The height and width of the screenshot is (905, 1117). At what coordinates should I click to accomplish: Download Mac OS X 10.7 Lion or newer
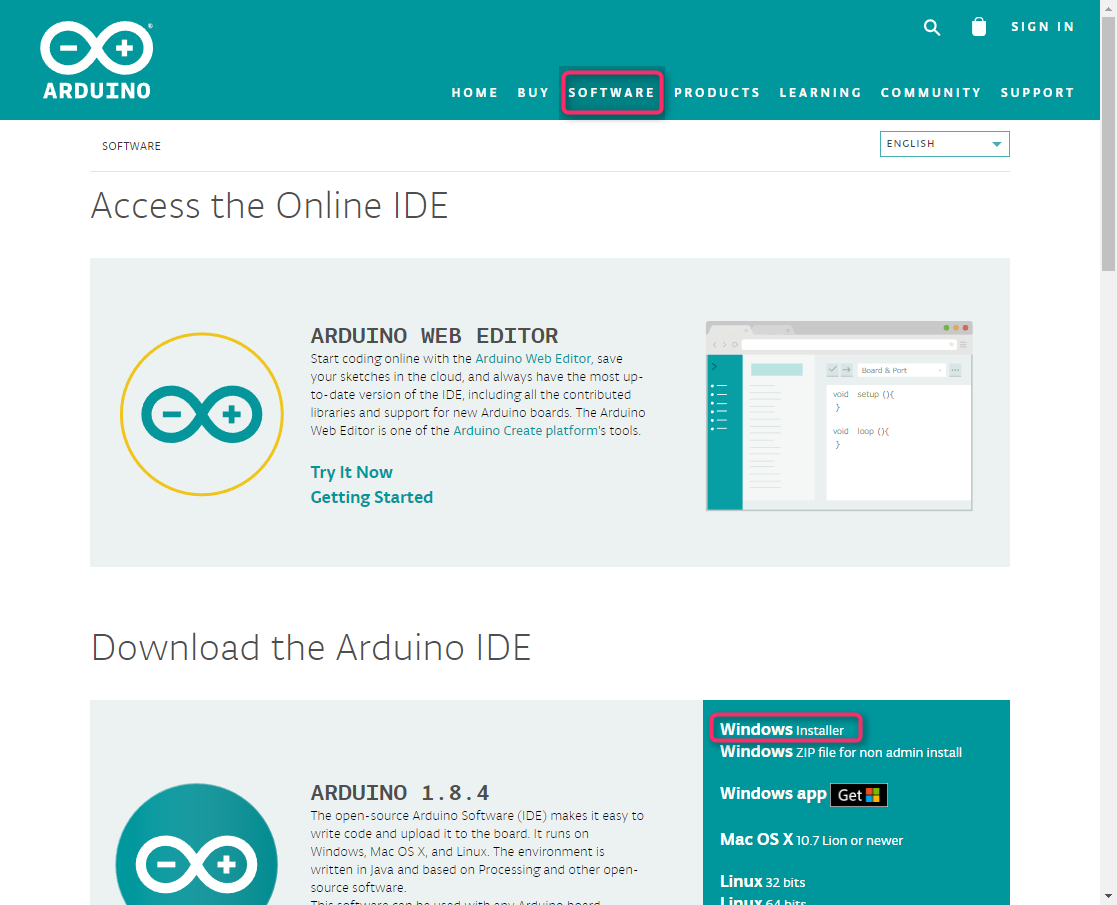click(811, 839)
